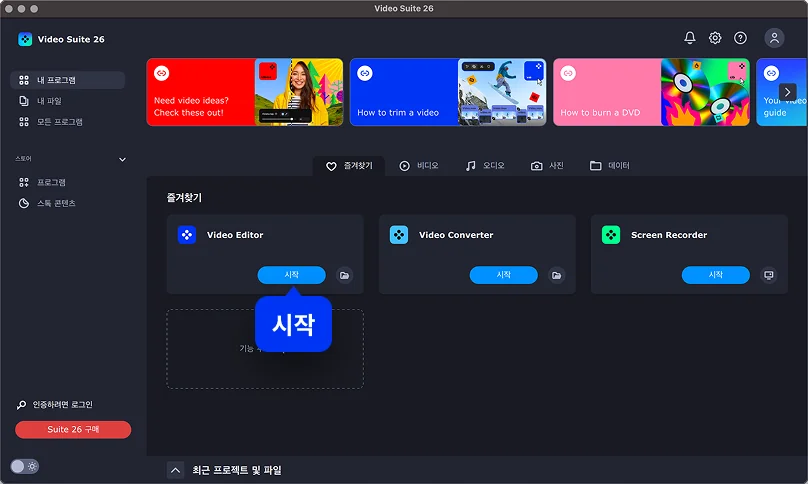Open the user account avatar
Image resolution: width=808 pixels, height=484 pixels.
[x=774, y=38]
